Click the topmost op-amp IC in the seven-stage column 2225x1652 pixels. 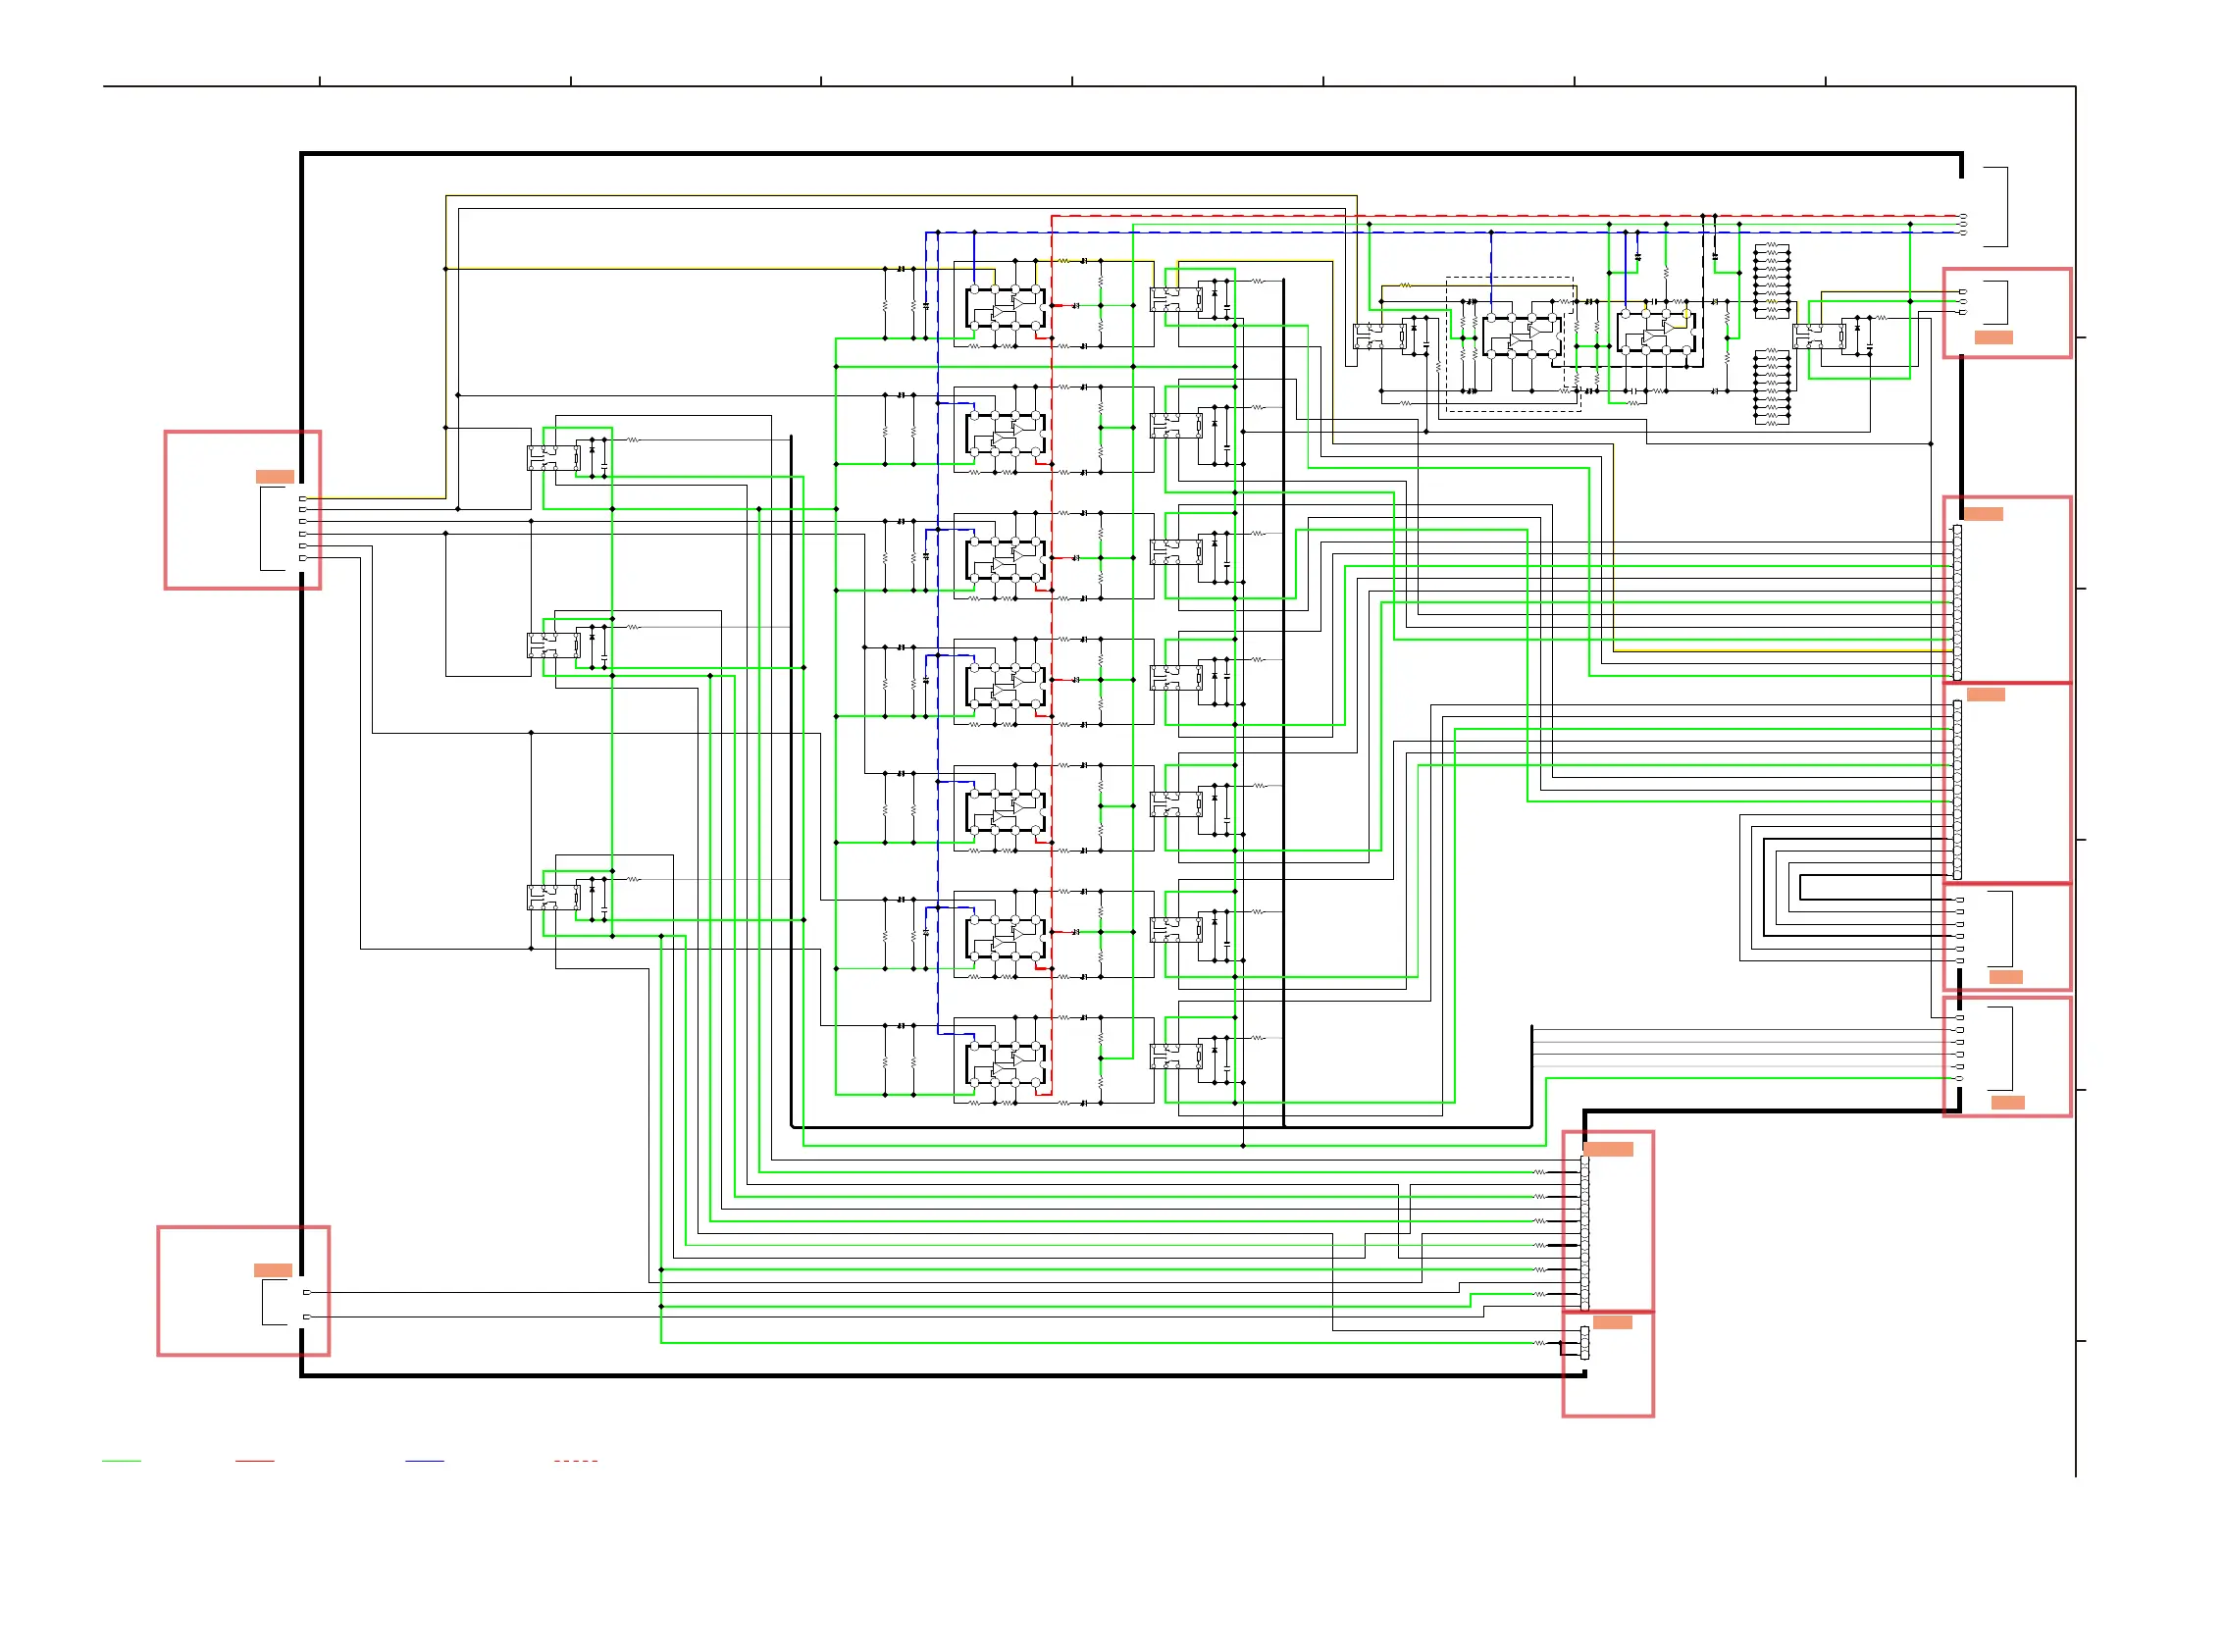pos(1006,308)
